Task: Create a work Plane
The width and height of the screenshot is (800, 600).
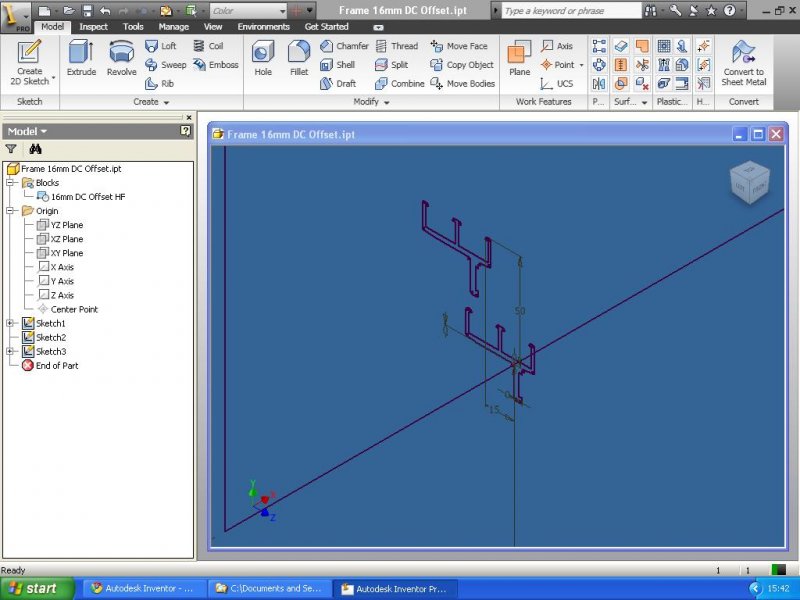Action: pos(519,59)
